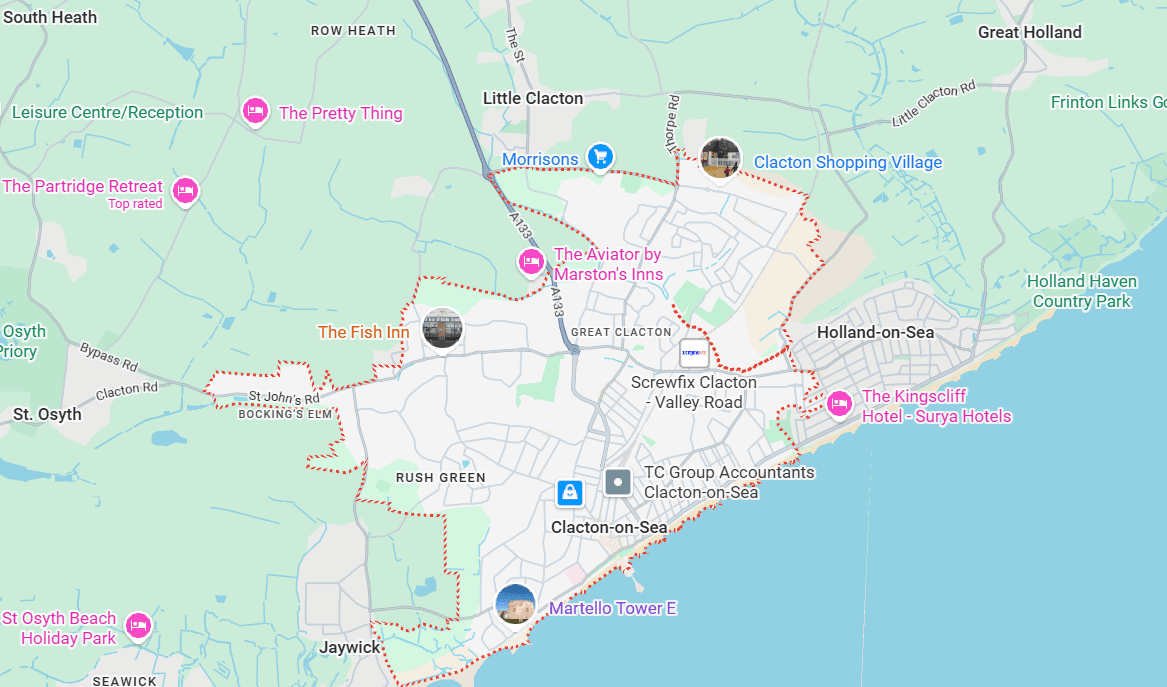Click The Aviator by Marston's Inns pin
This screenshot has height=687, width=1167.
click(531, 262)
